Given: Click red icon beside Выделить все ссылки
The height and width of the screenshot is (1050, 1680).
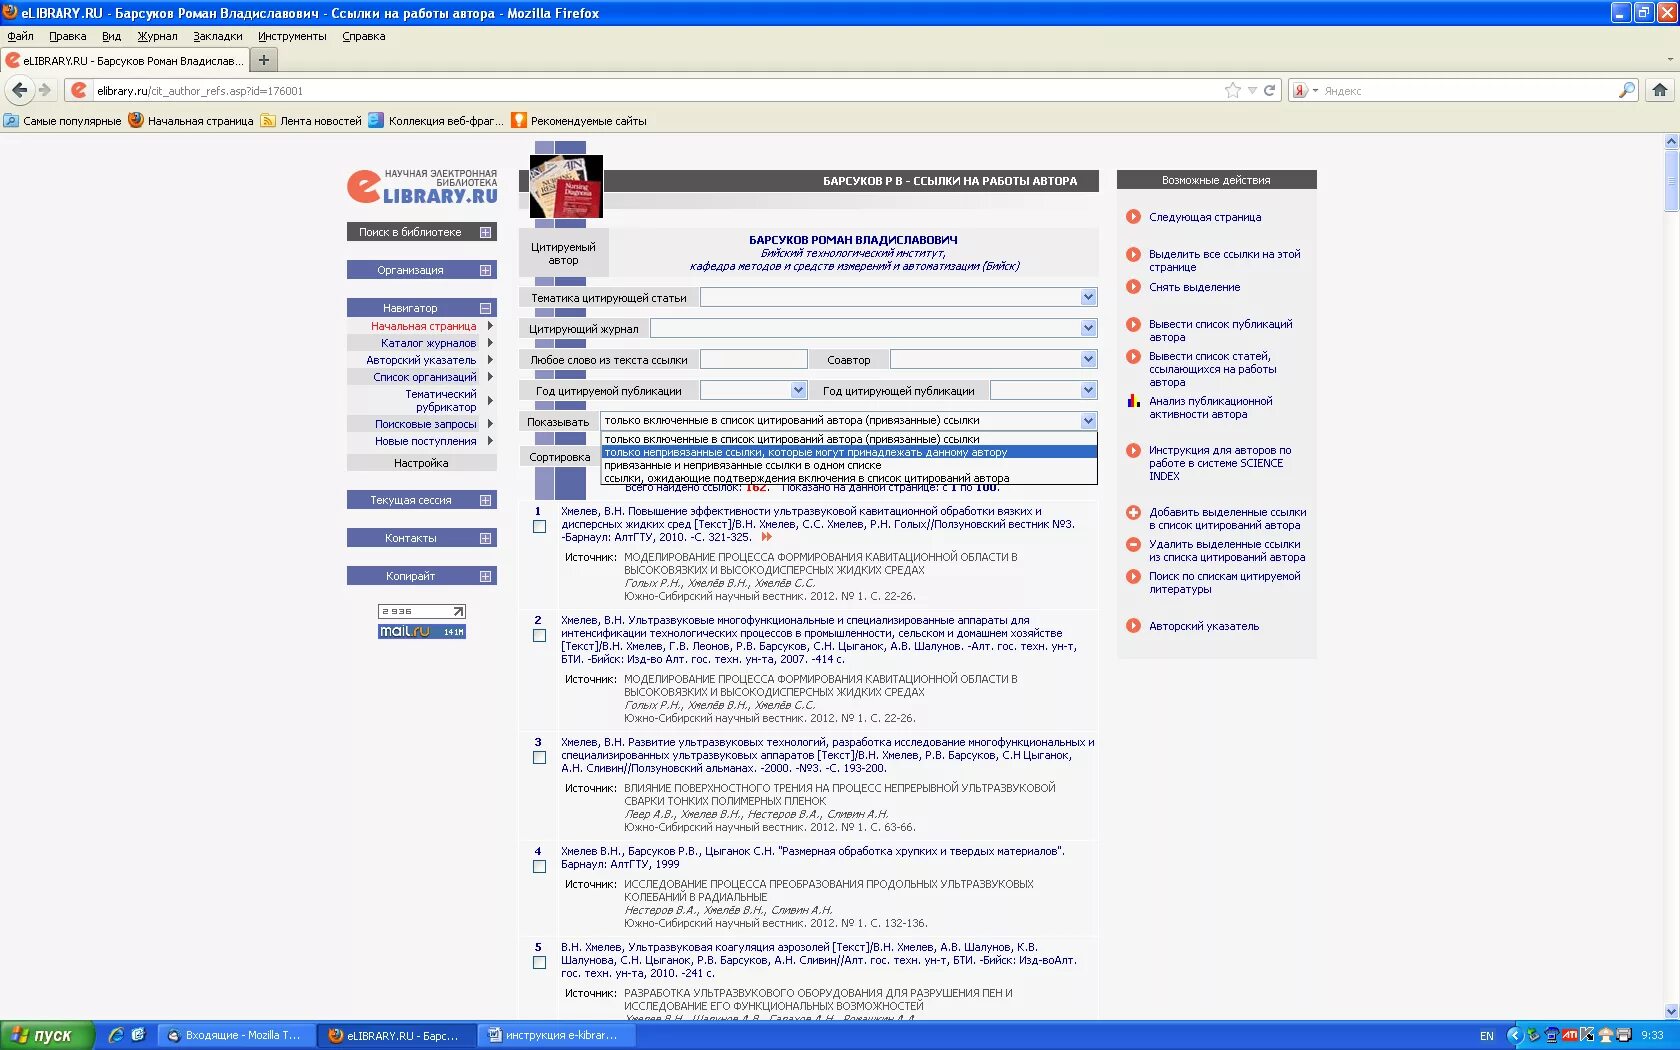Looking at the screenshot, I should point(1133,254).
